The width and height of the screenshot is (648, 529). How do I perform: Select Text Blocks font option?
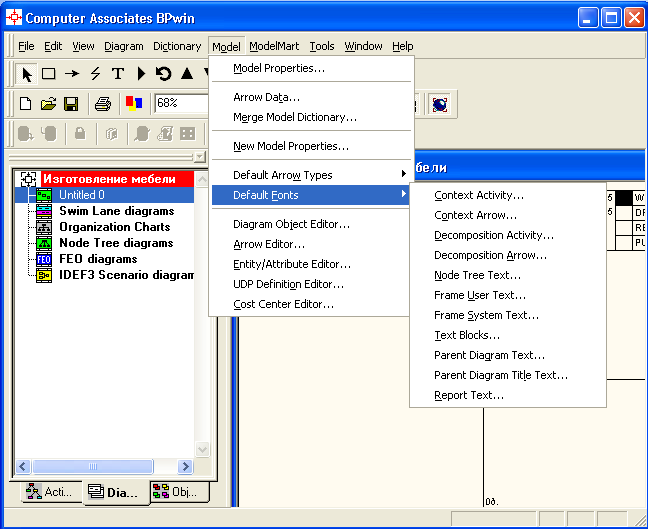508,335
